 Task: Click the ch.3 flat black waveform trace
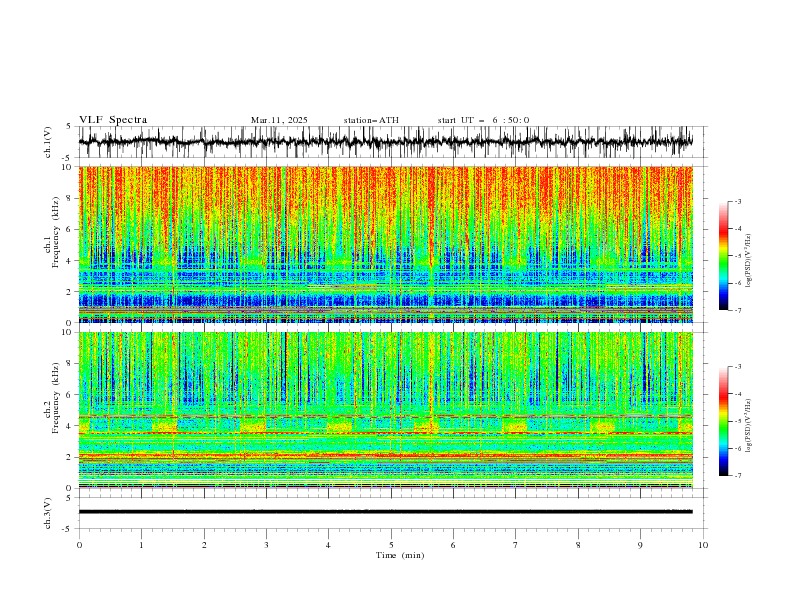385,512
